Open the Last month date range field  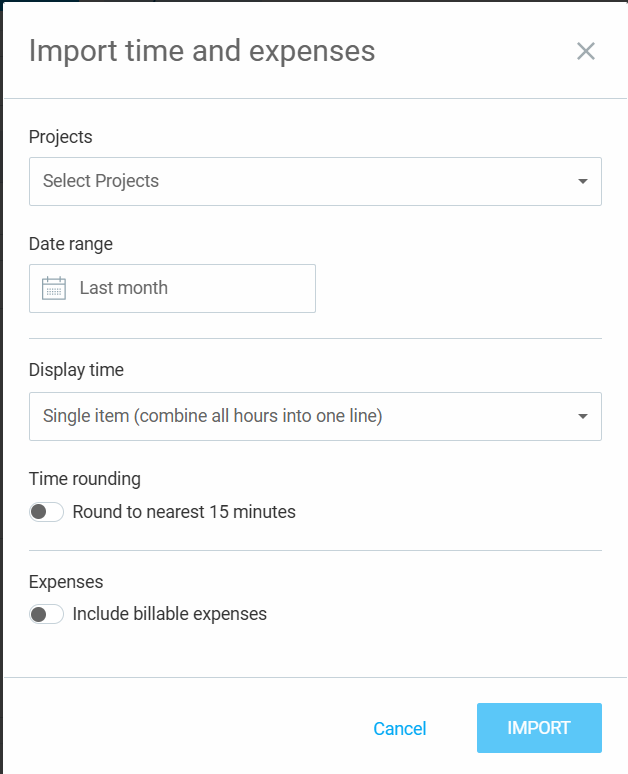(172, 288)
